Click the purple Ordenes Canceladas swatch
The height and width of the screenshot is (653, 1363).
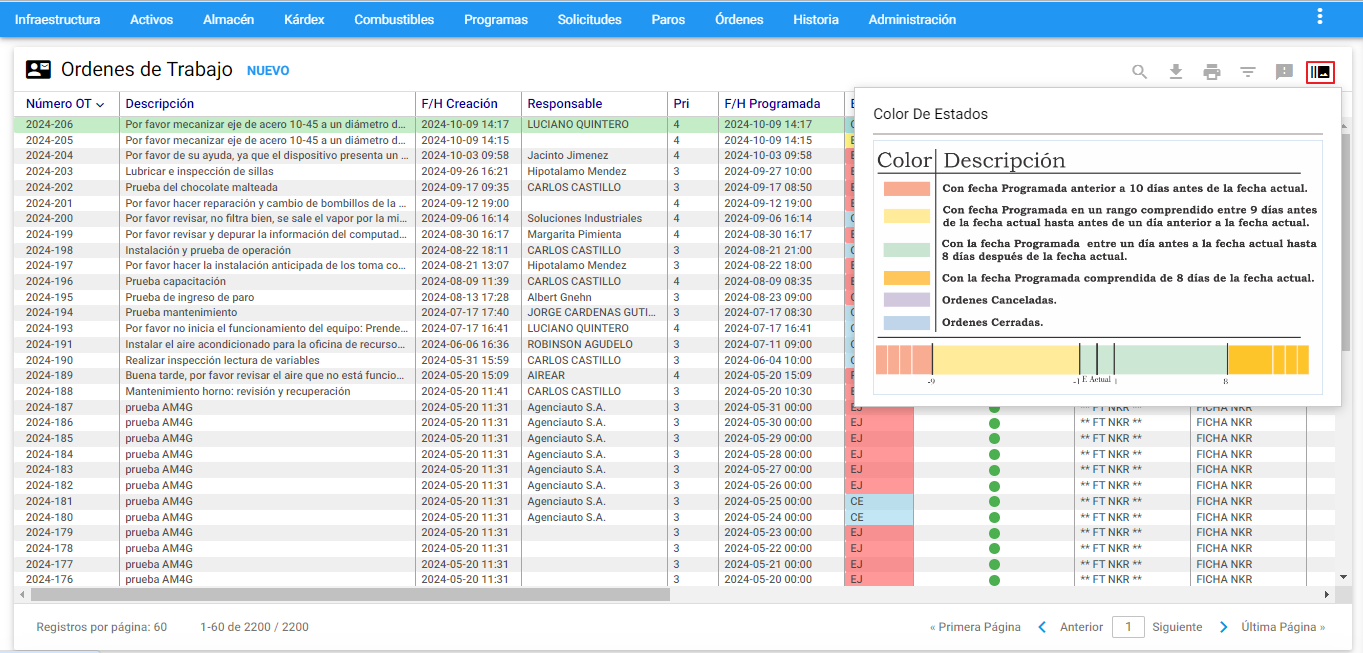click(x=906, y=300)
